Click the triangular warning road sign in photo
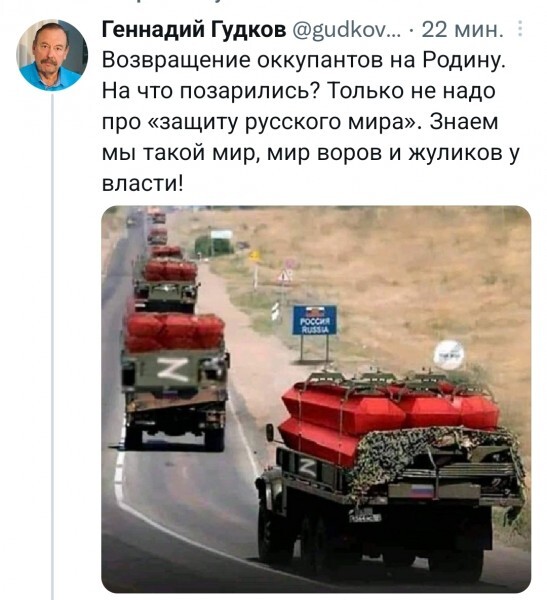 pos(284,276)
